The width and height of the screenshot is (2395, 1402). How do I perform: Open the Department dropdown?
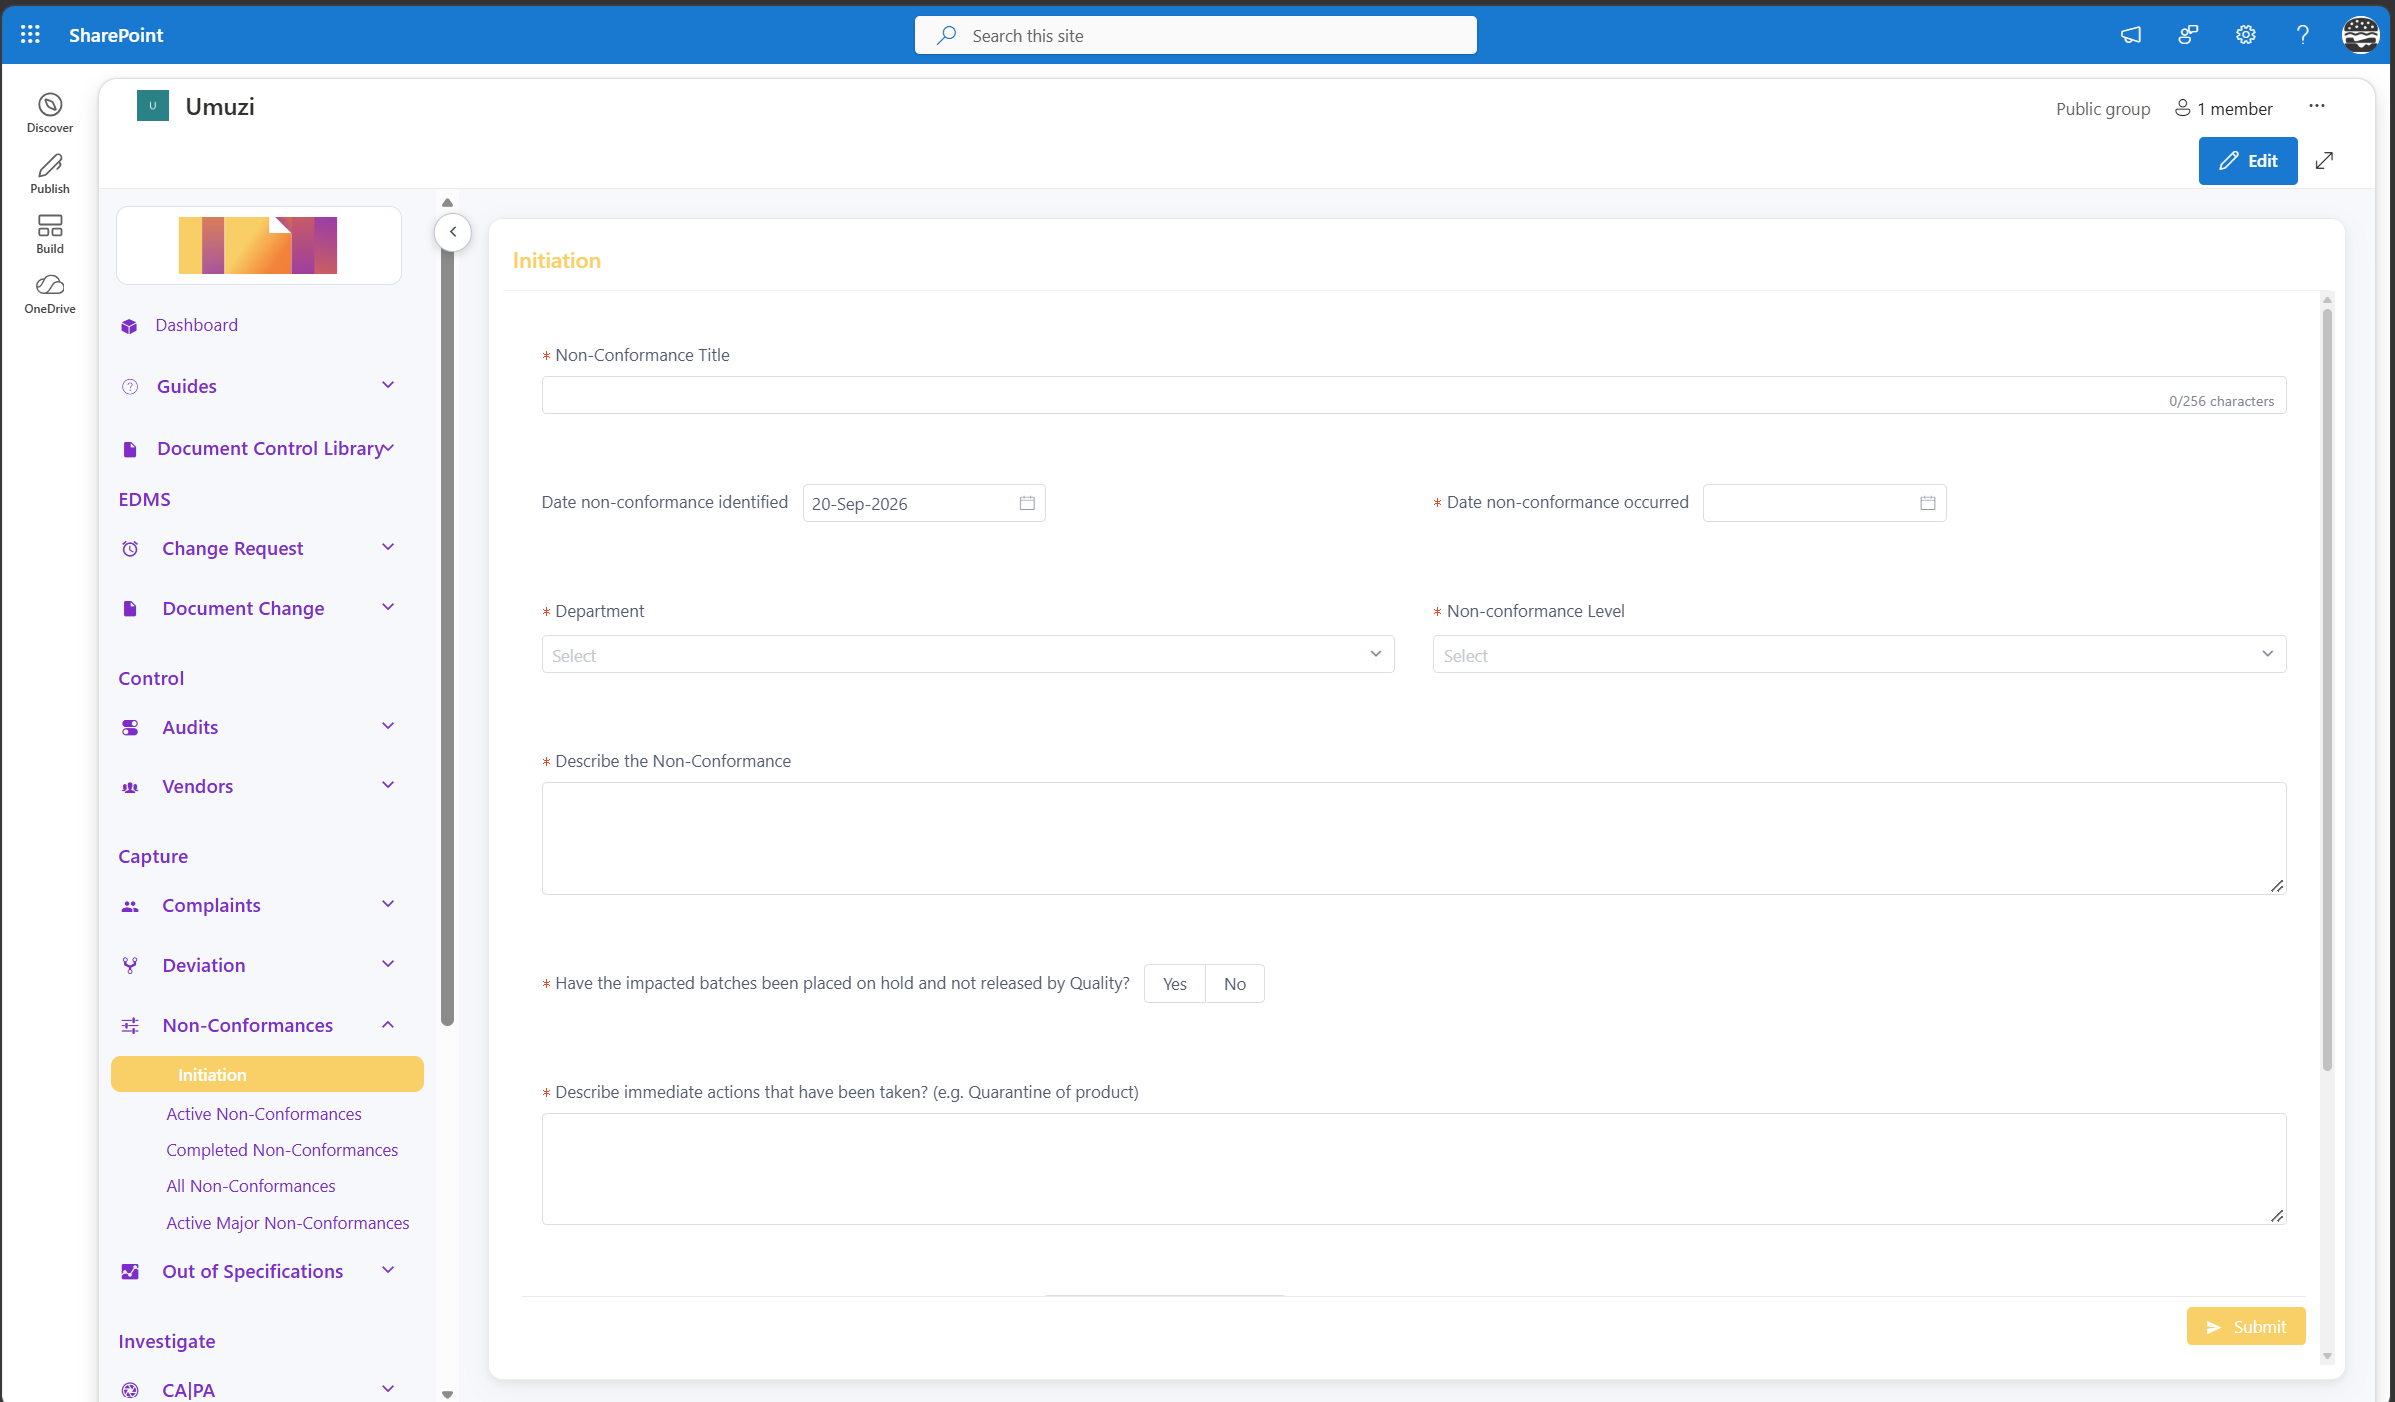coord(968,655)
